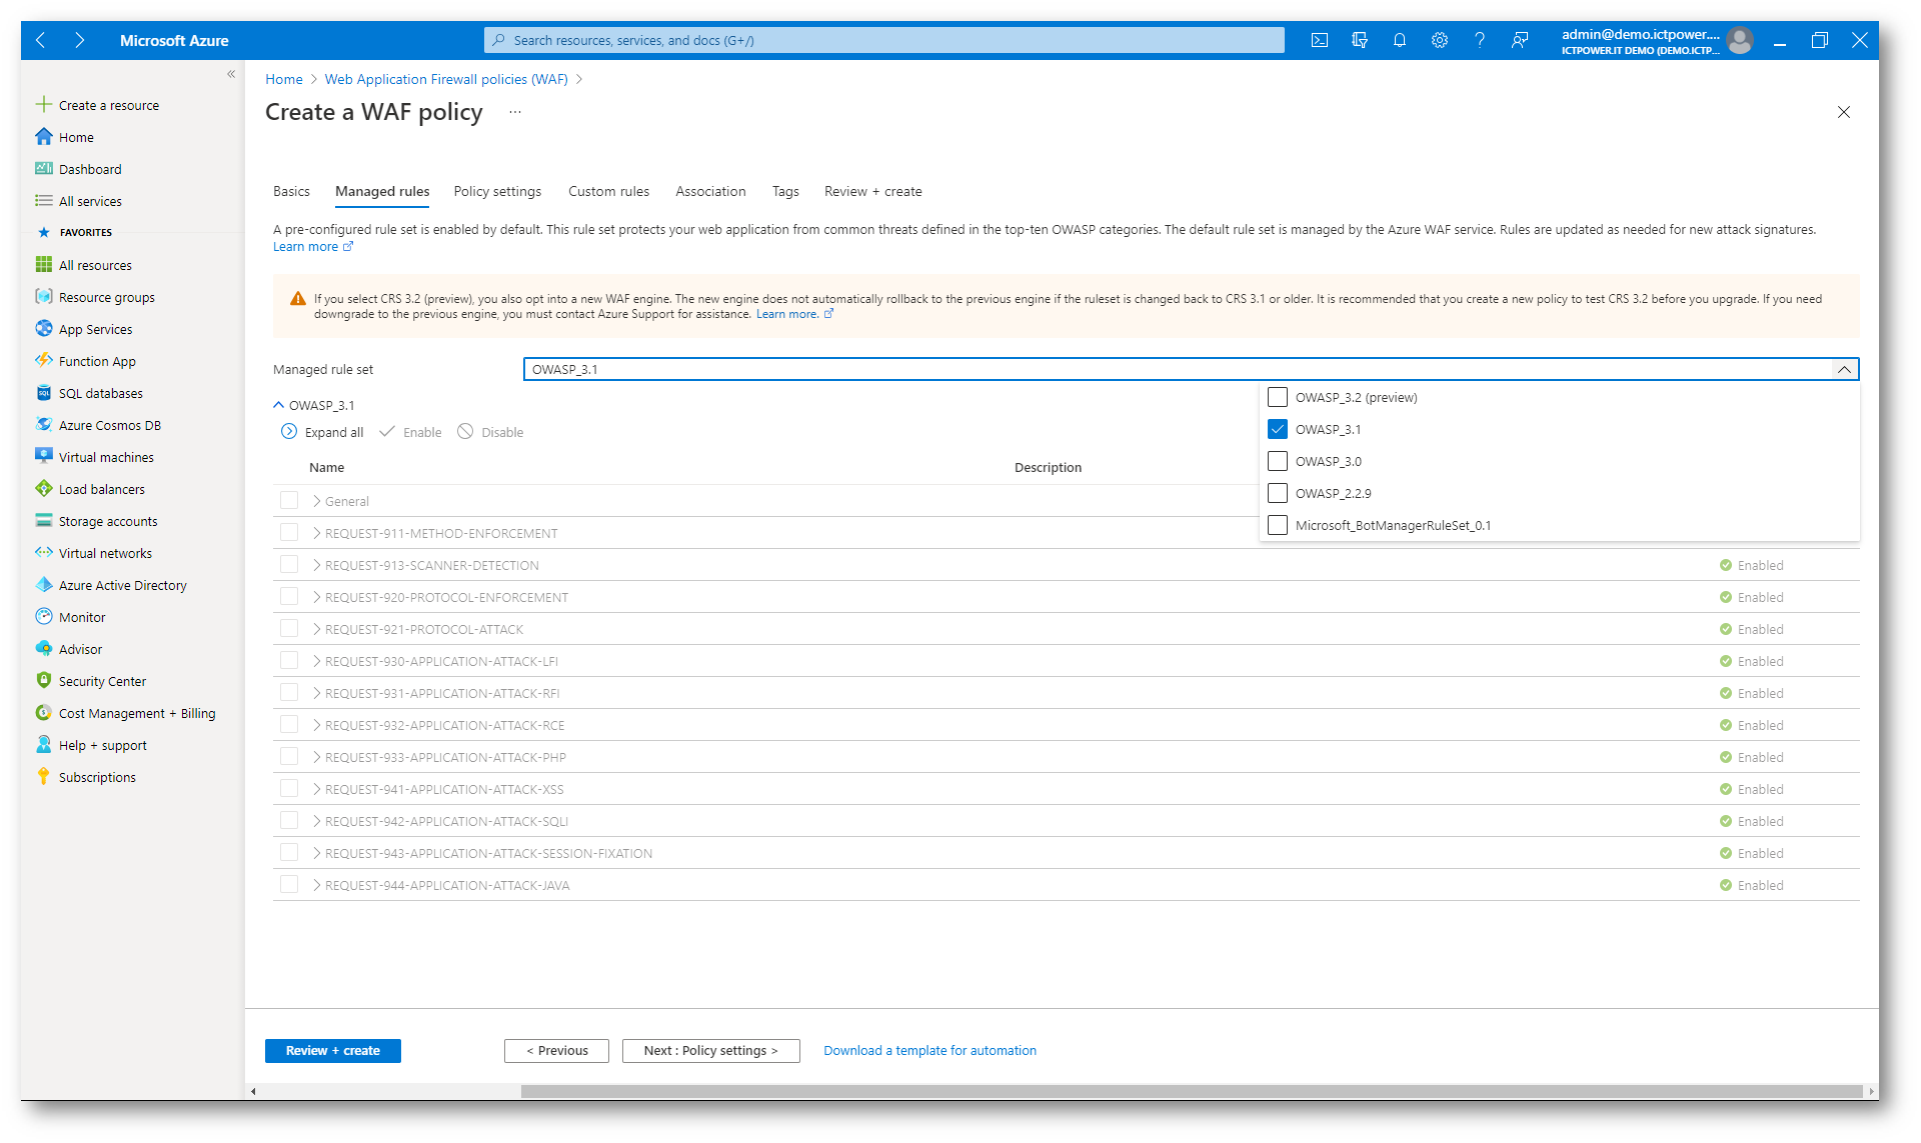The image size is (1921, 1143).
Task: Open the Feedback icon in the top bar
Action: click(x=1519, y=40)
